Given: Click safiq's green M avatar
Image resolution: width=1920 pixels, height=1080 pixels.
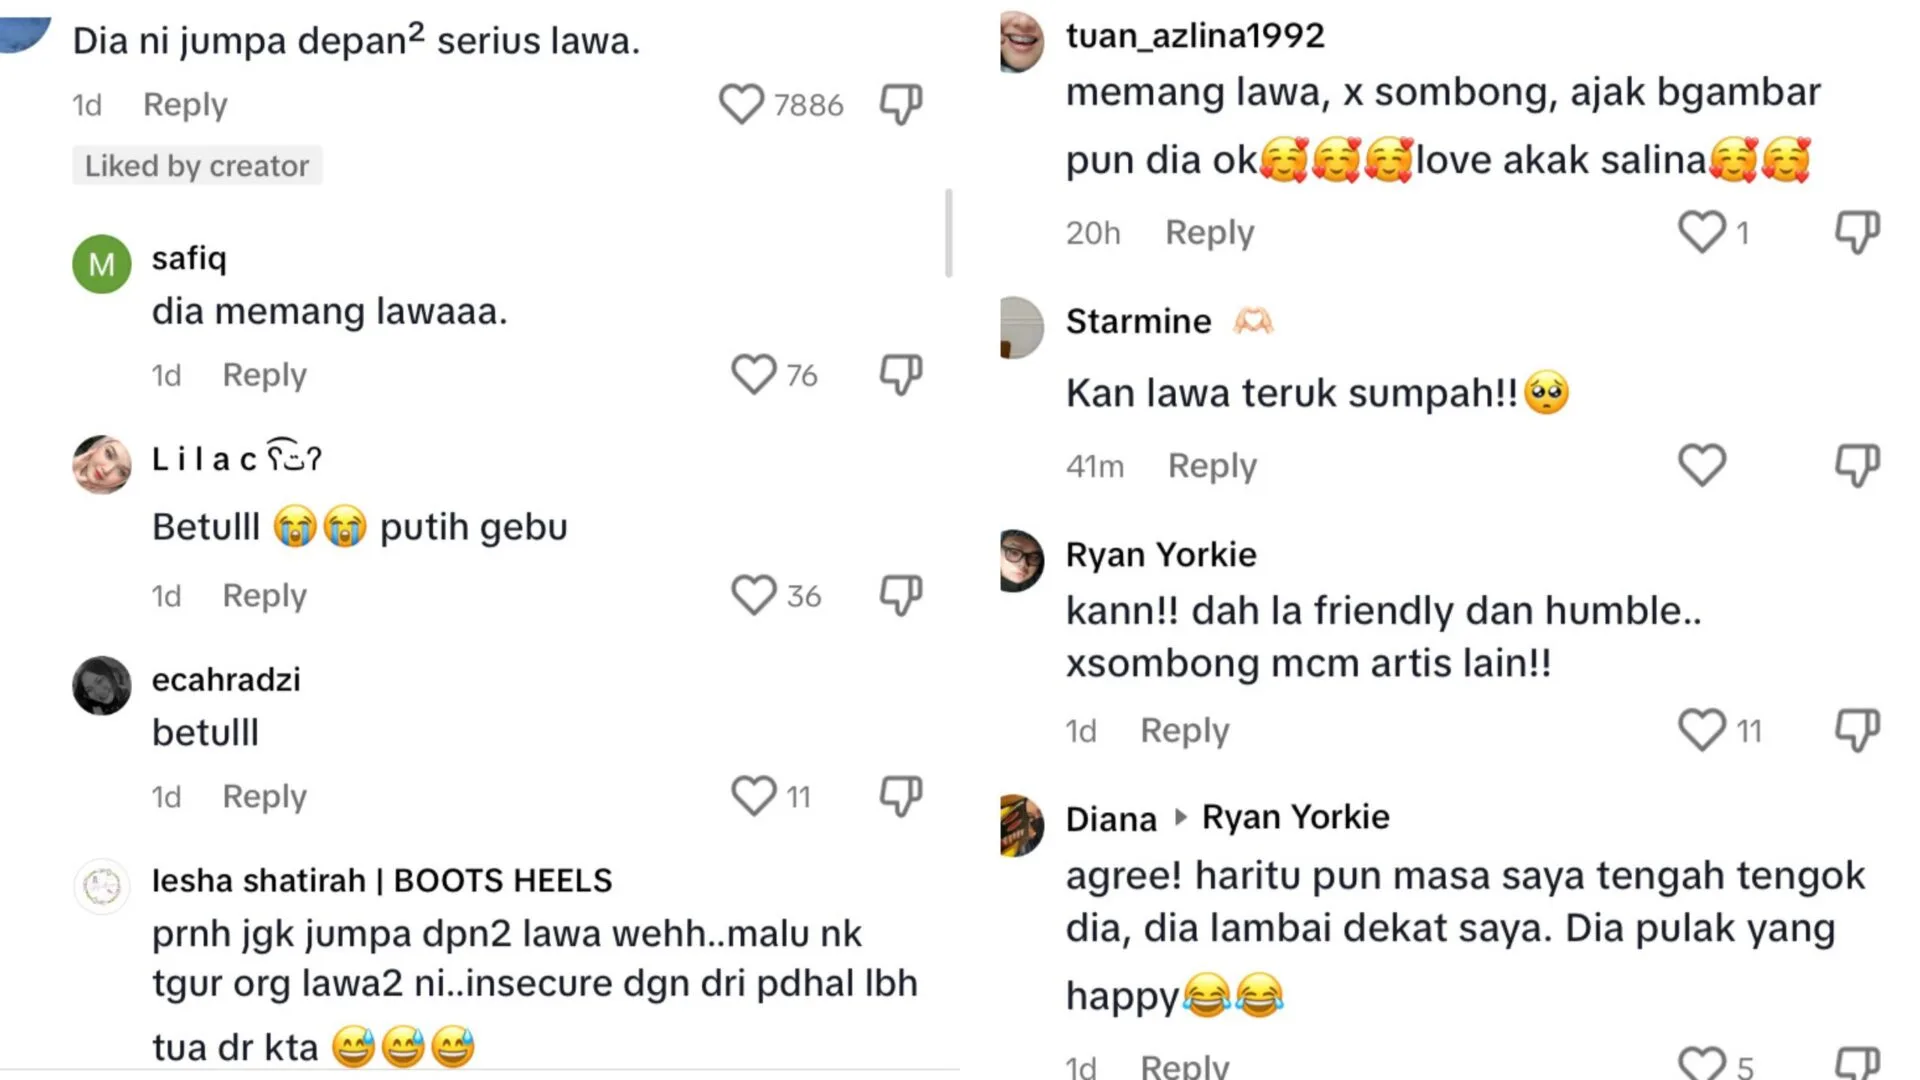Looking at the screenshot, I should click(x=102, y=264).
